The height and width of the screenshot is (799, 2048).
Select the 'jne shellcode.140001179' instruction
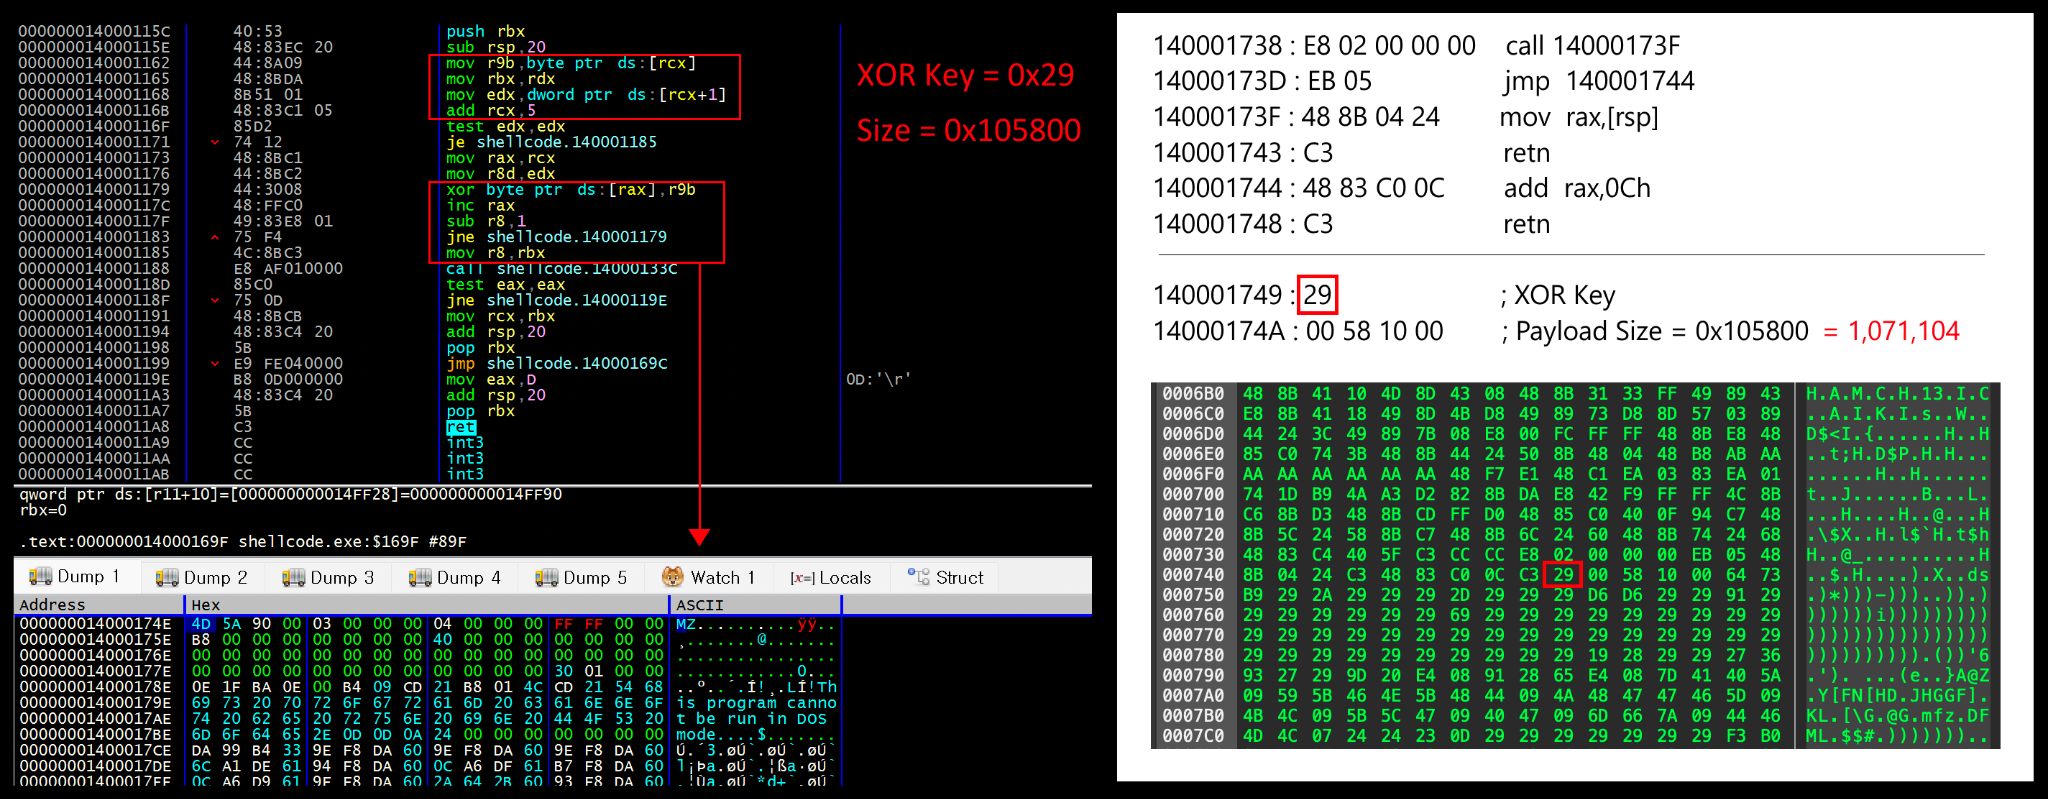point(557,237)
